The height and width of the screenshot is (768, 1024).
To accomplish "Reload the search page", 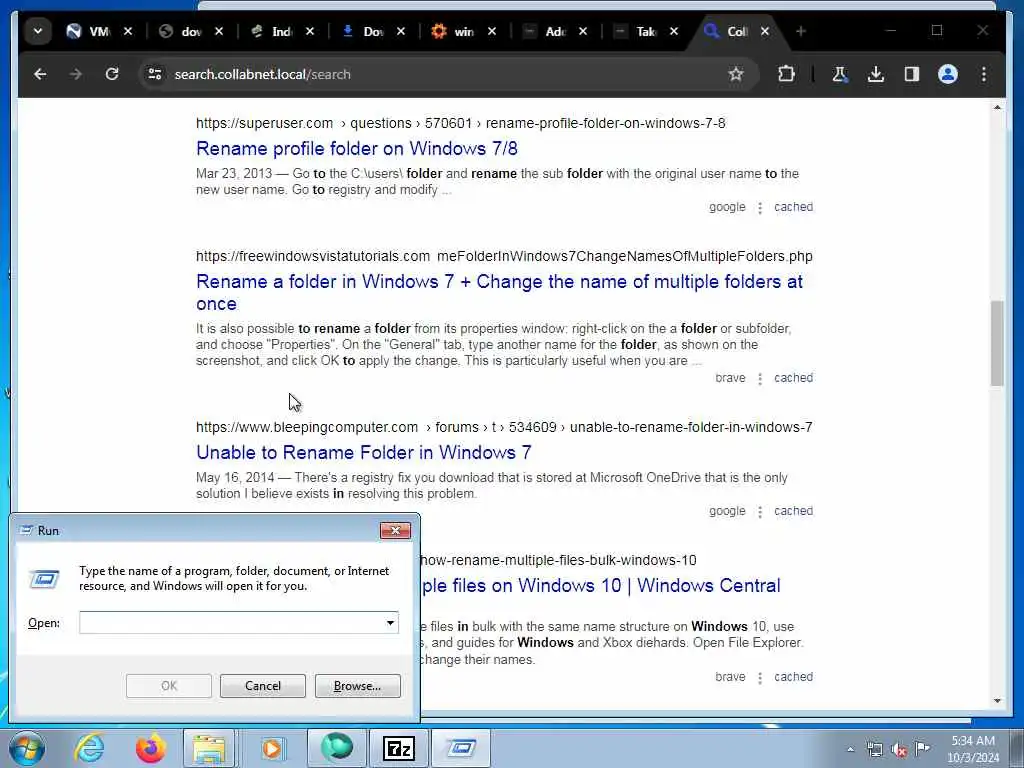I will coord(112,74).
